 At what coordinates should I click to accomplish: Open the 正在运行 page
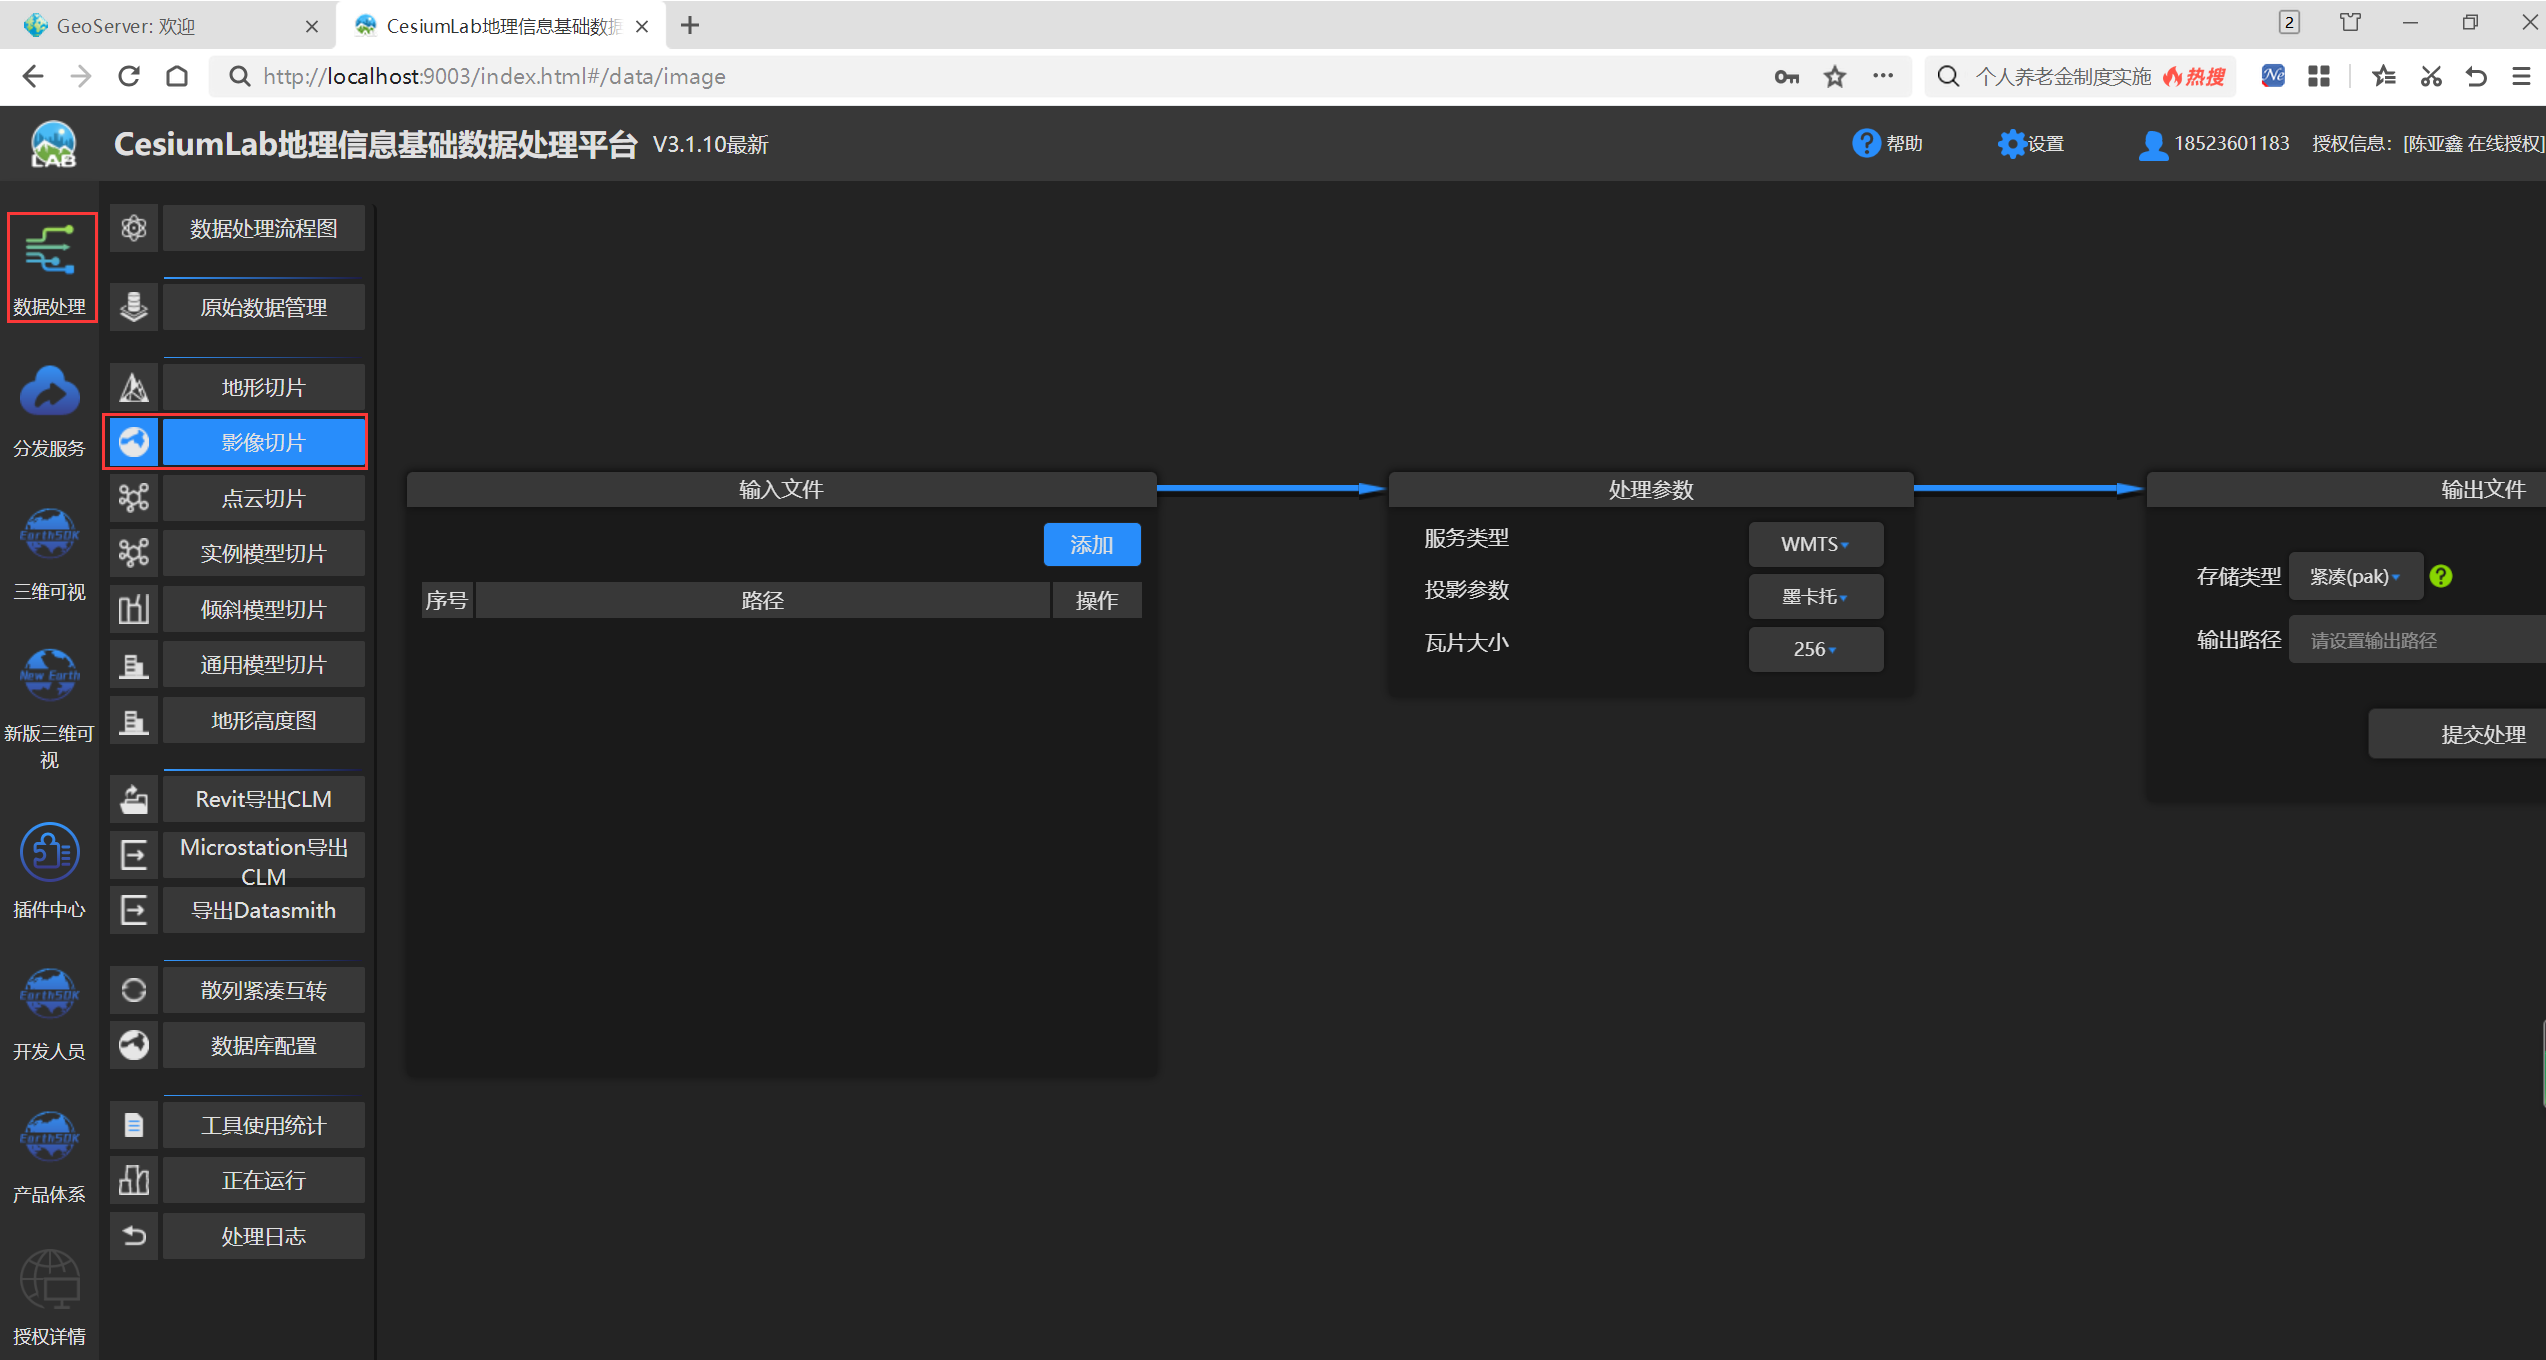264,1180
